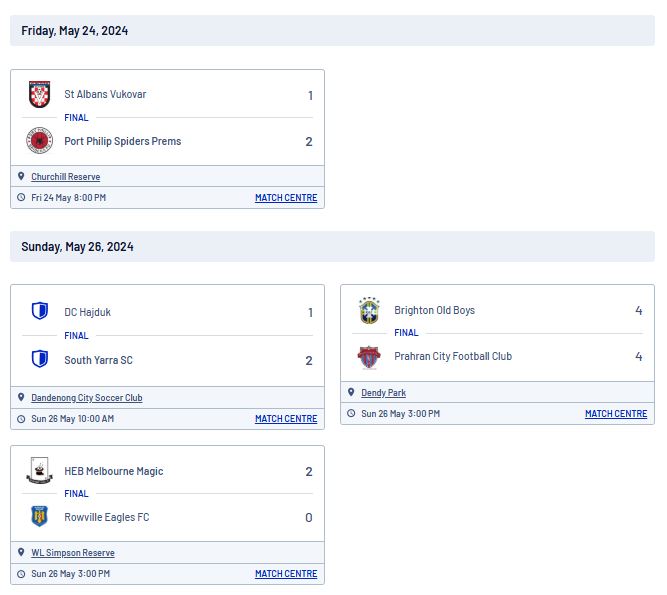The height and width of the screenshot is (595, 667).
Task: Click the DC Hajduk shield icon
Action: click(x=40, y=311)
